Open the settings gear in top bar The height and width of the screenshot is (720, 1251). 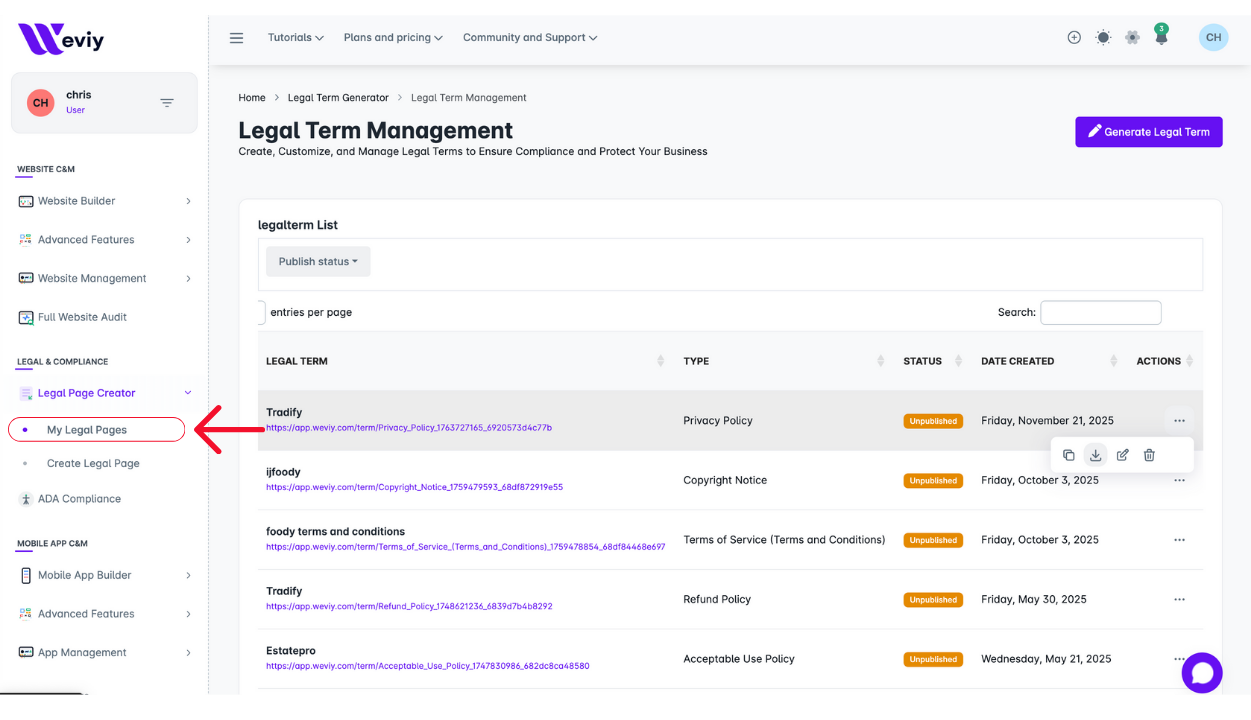[1132, 38]
